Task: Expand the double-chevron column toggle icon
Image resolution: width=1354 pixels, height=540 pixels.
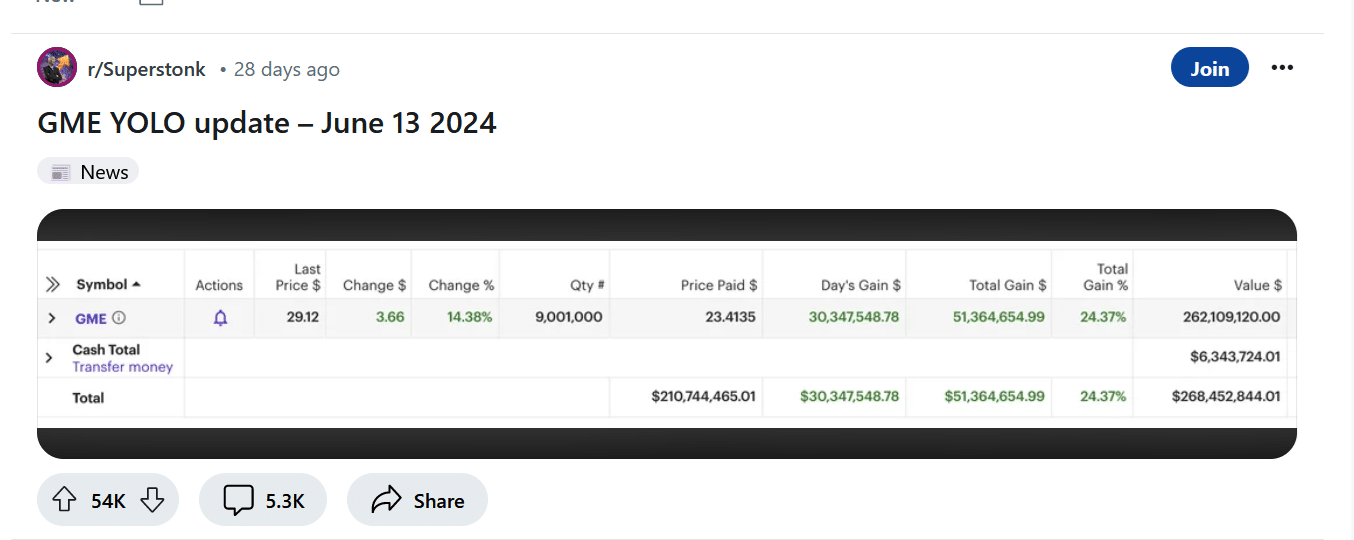Action: coord(53,285)
